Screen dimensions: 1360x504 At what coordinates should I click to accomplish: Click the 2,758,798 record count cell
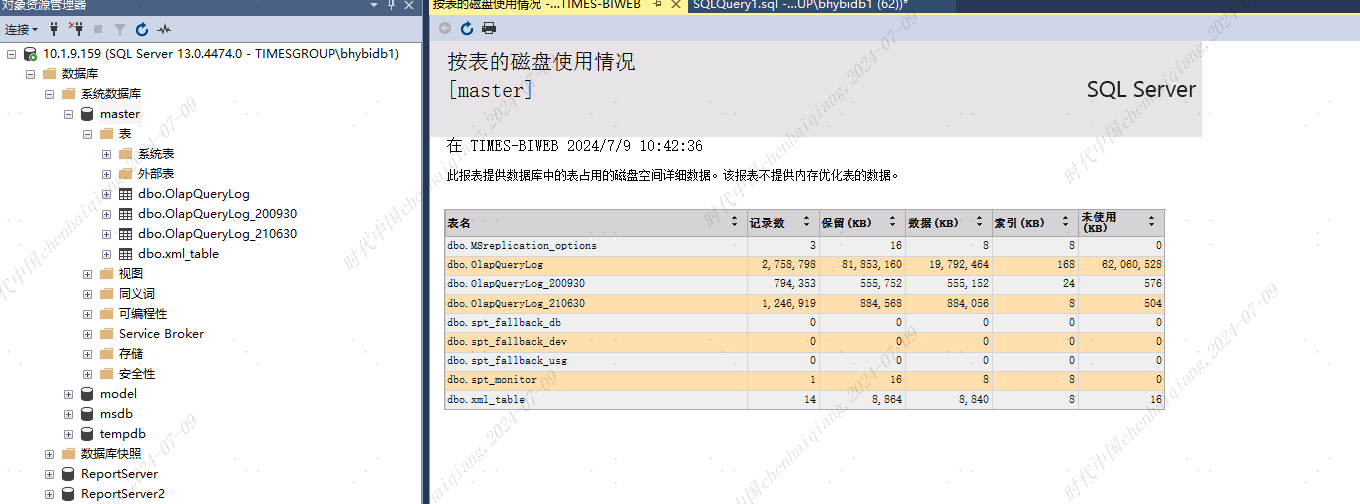(789, 264)
